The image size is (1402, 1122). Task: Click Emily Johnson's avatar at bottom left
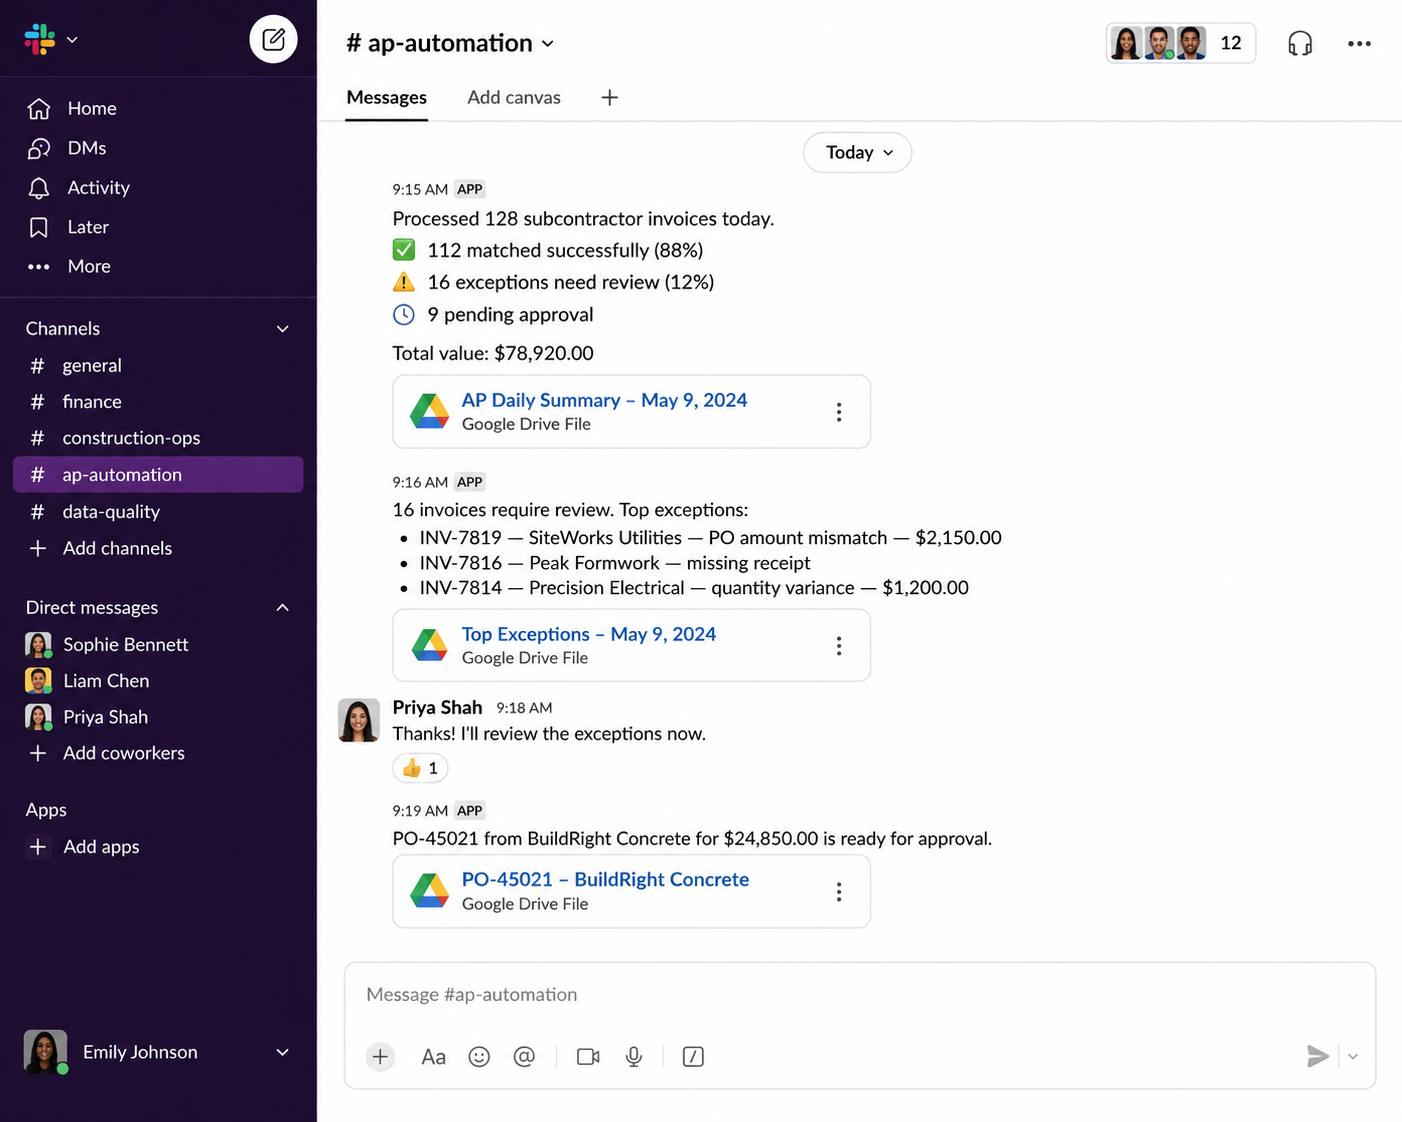coord(46,1052)
